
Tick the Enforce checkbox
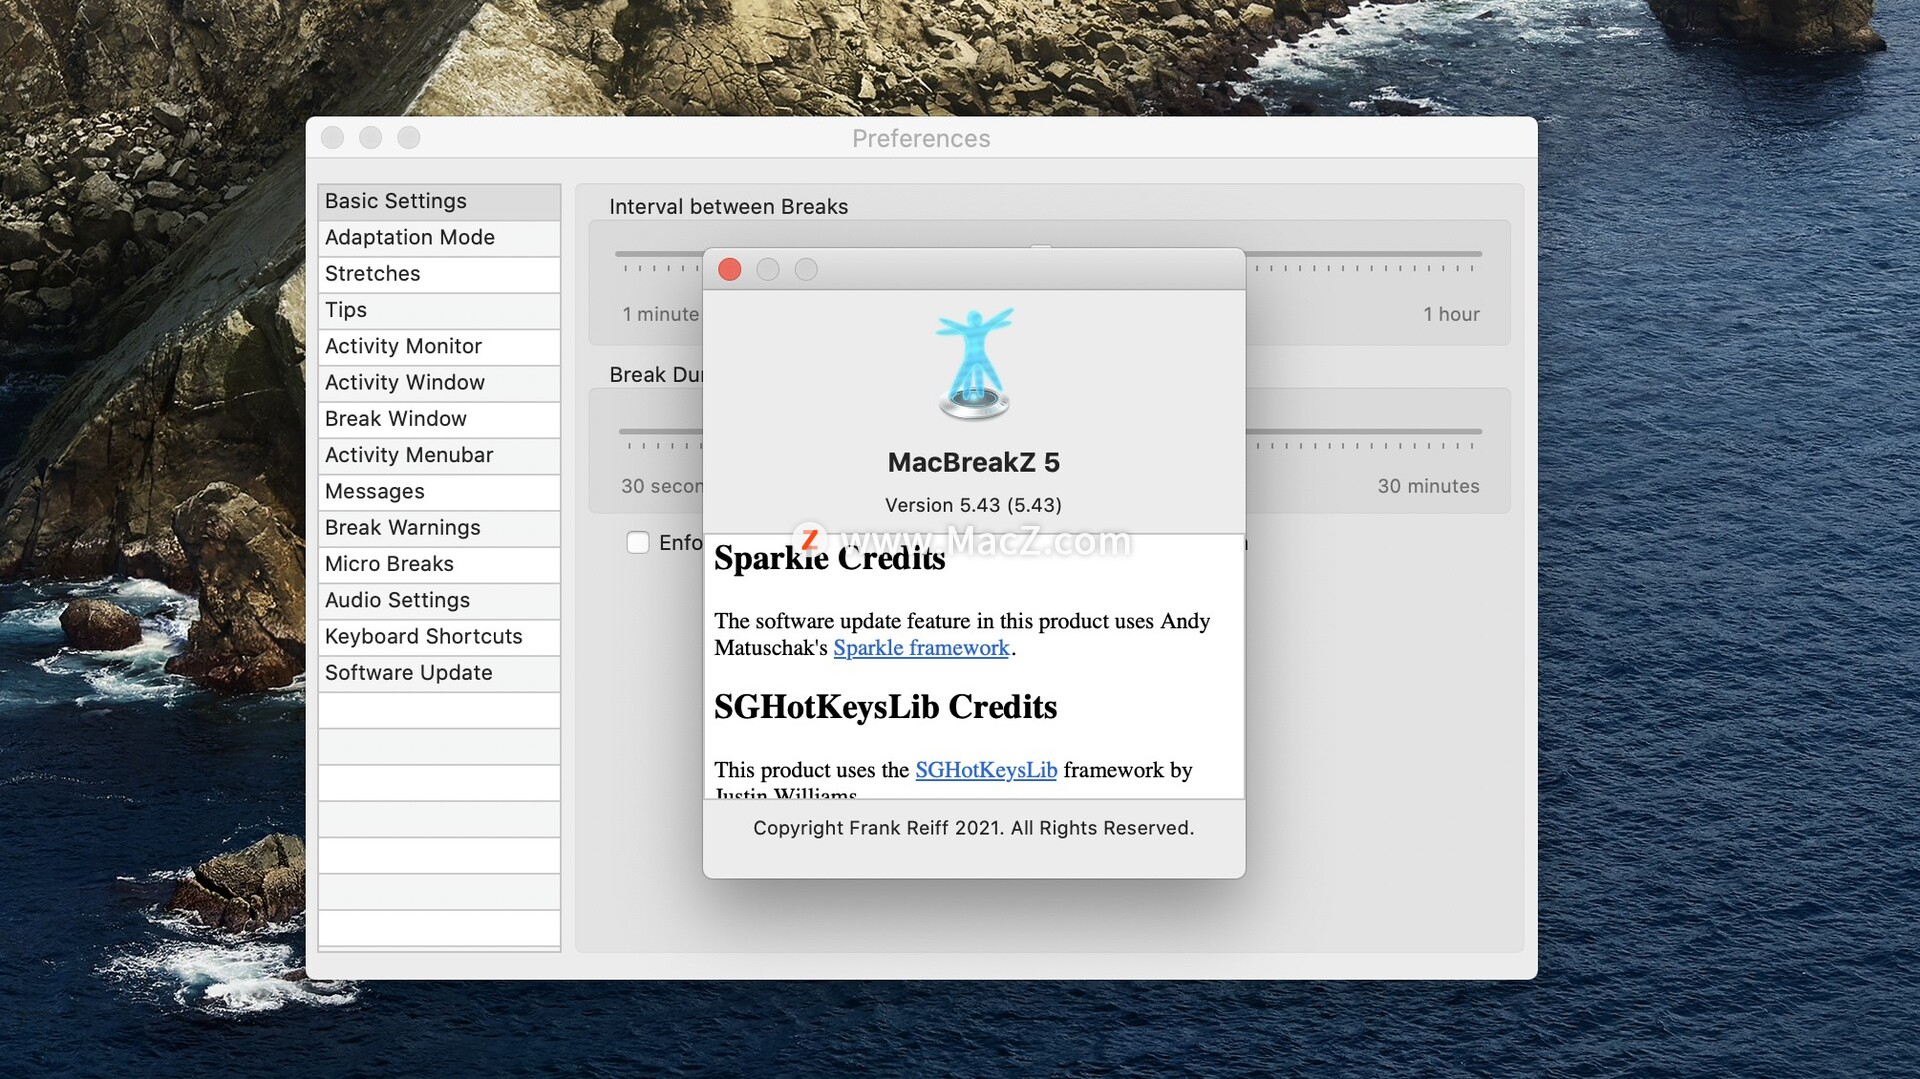638,543
